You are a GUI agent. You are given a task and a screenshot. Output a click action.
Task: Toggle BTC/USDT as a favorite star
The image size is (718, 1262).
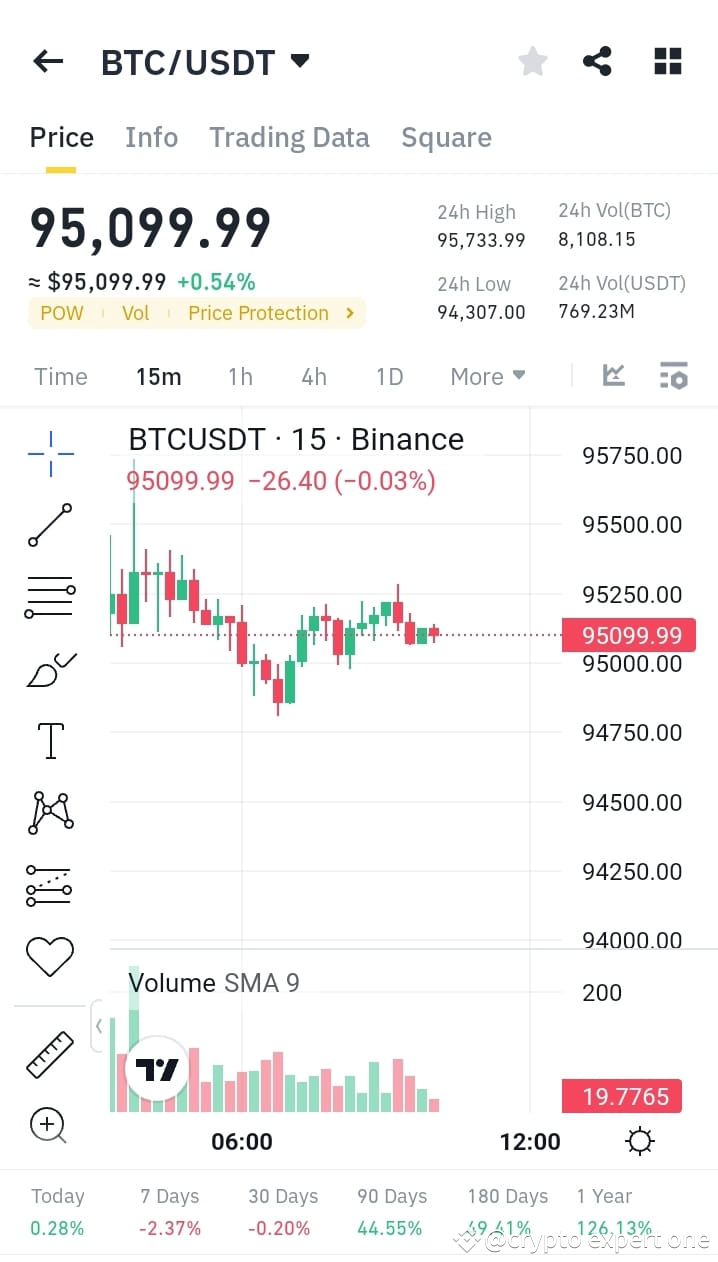point(532,60)
